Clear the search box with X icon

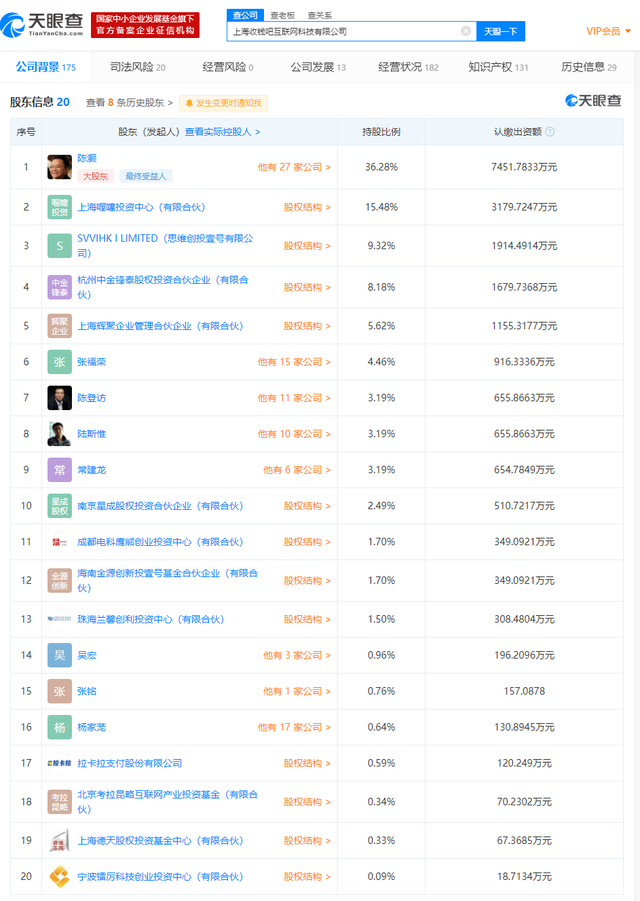(x=466, y=31)
